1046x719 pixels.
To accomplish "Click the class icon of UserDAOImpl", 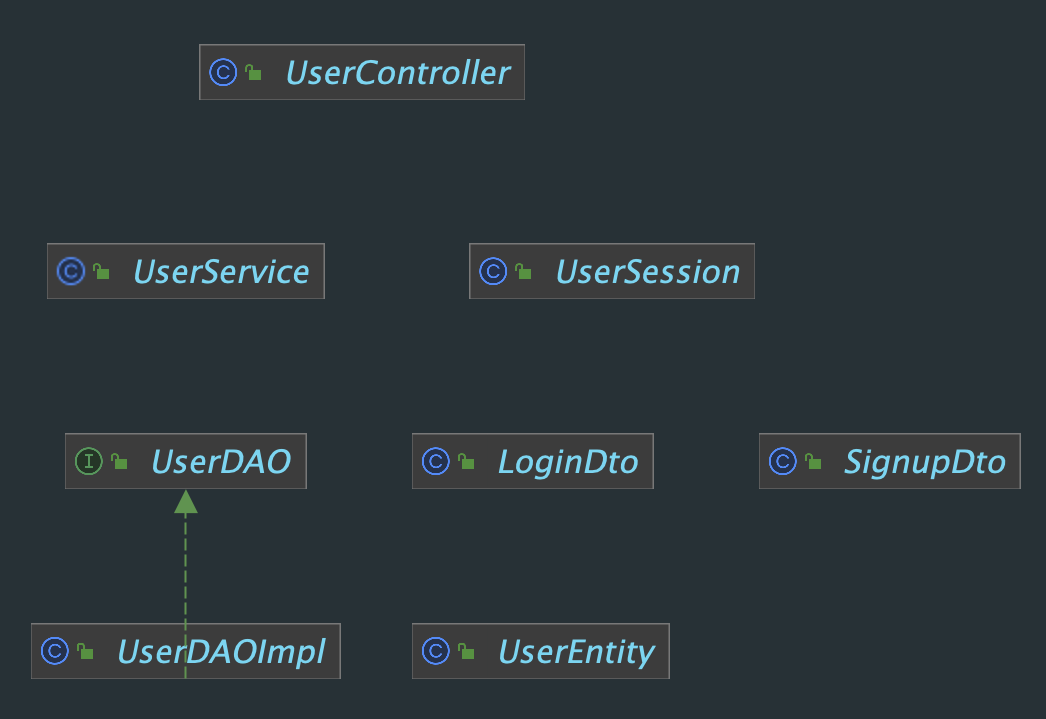I will [55, 651].
